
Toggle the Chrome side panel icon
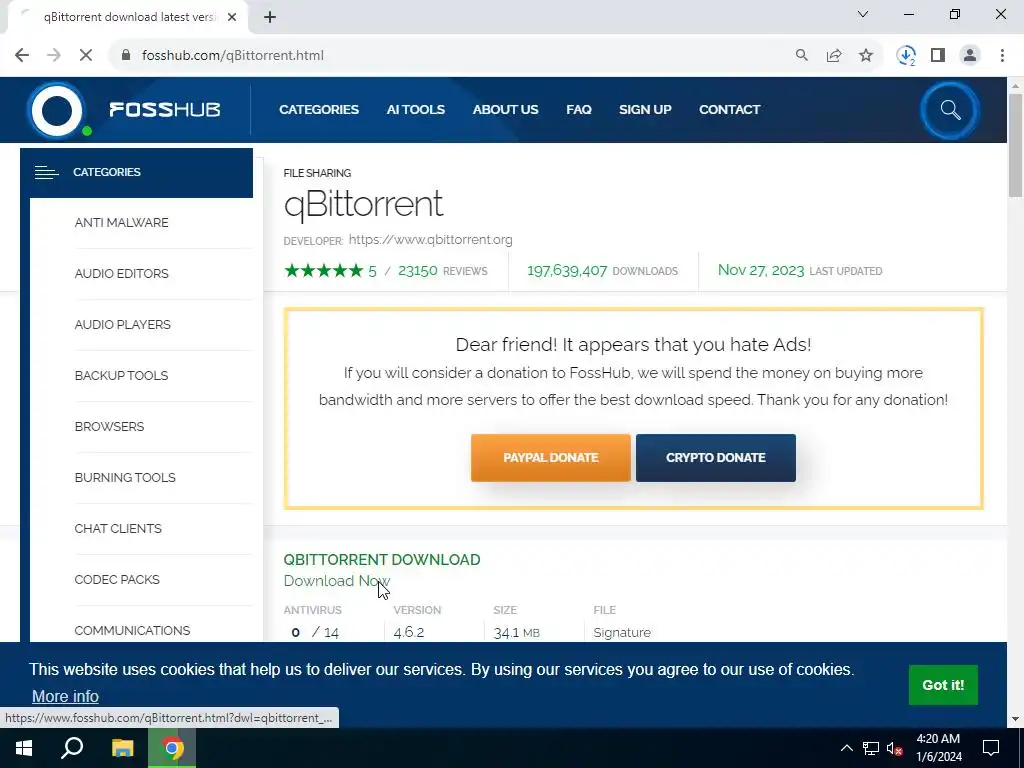(938, 56)
